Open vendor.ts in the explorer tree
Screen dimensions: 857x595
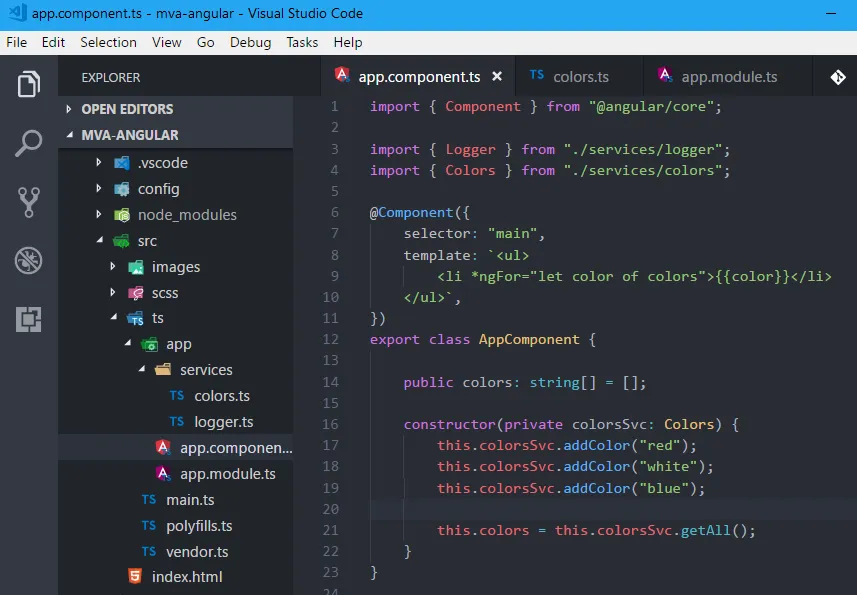click(x=175, y=552)
